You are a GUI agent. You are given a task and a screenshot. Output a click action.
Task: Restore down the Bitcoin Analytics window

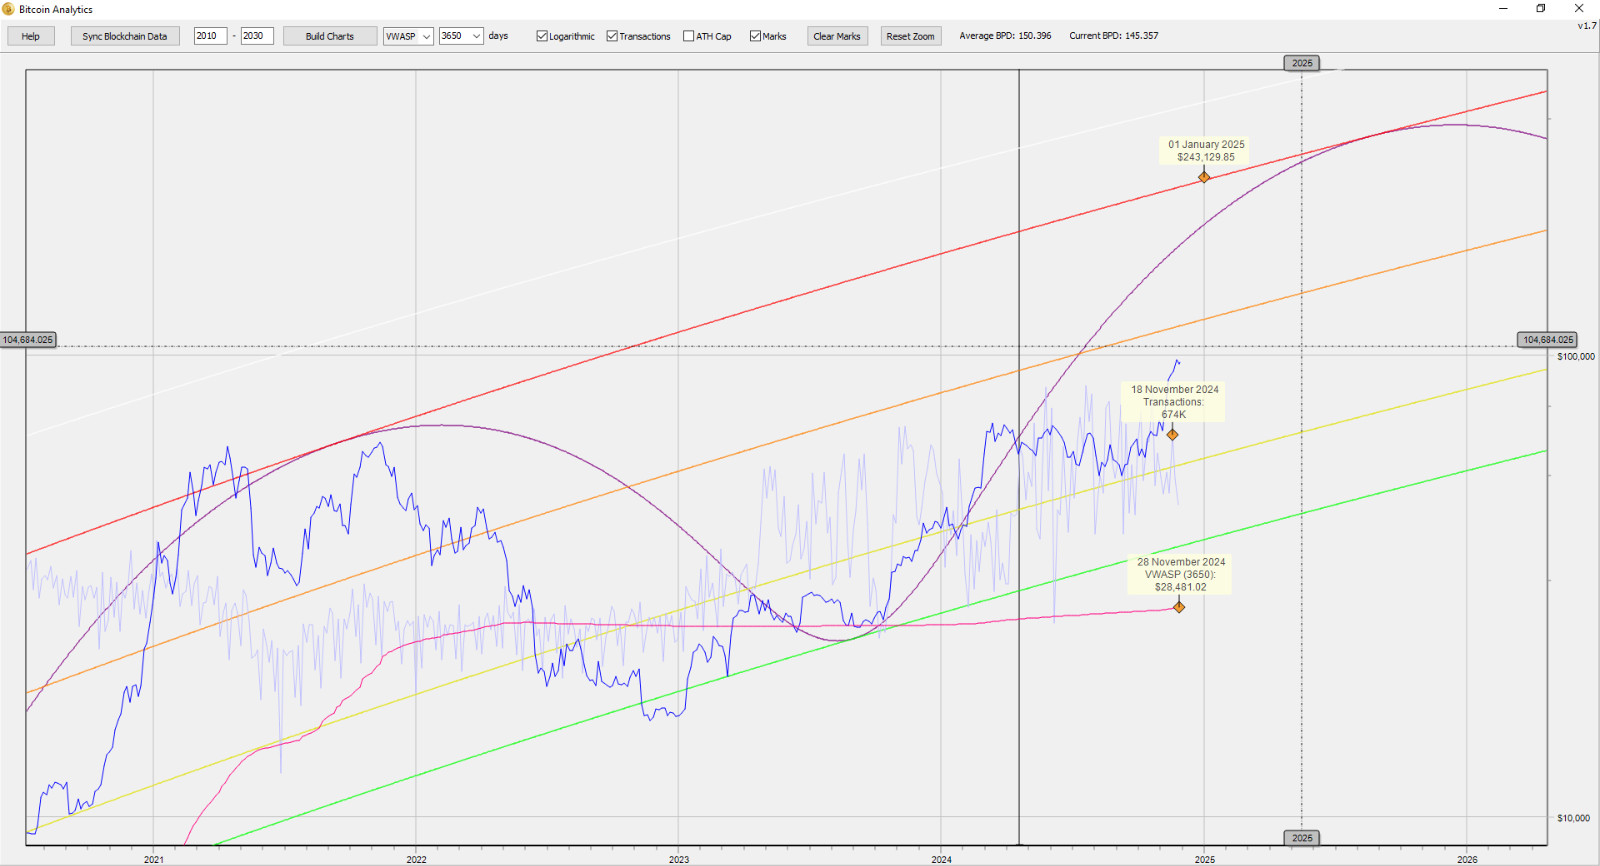click(x=1541, y=9)
